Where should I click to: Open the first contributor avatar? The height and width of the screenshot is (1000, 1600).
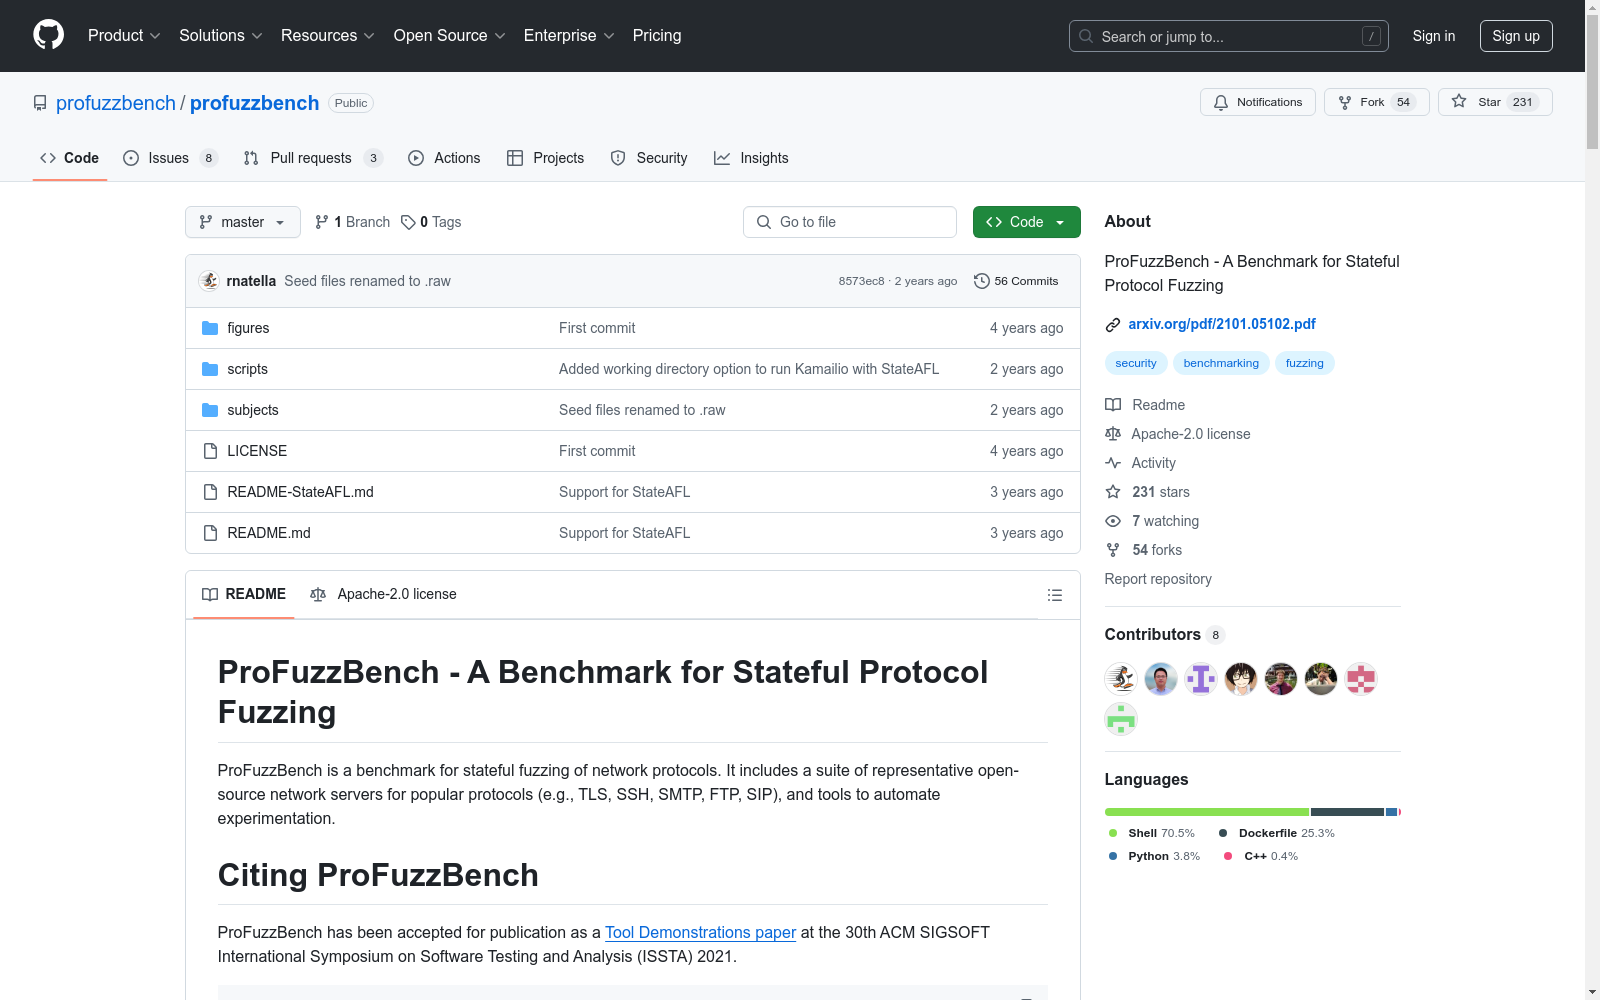[1121, 679]
